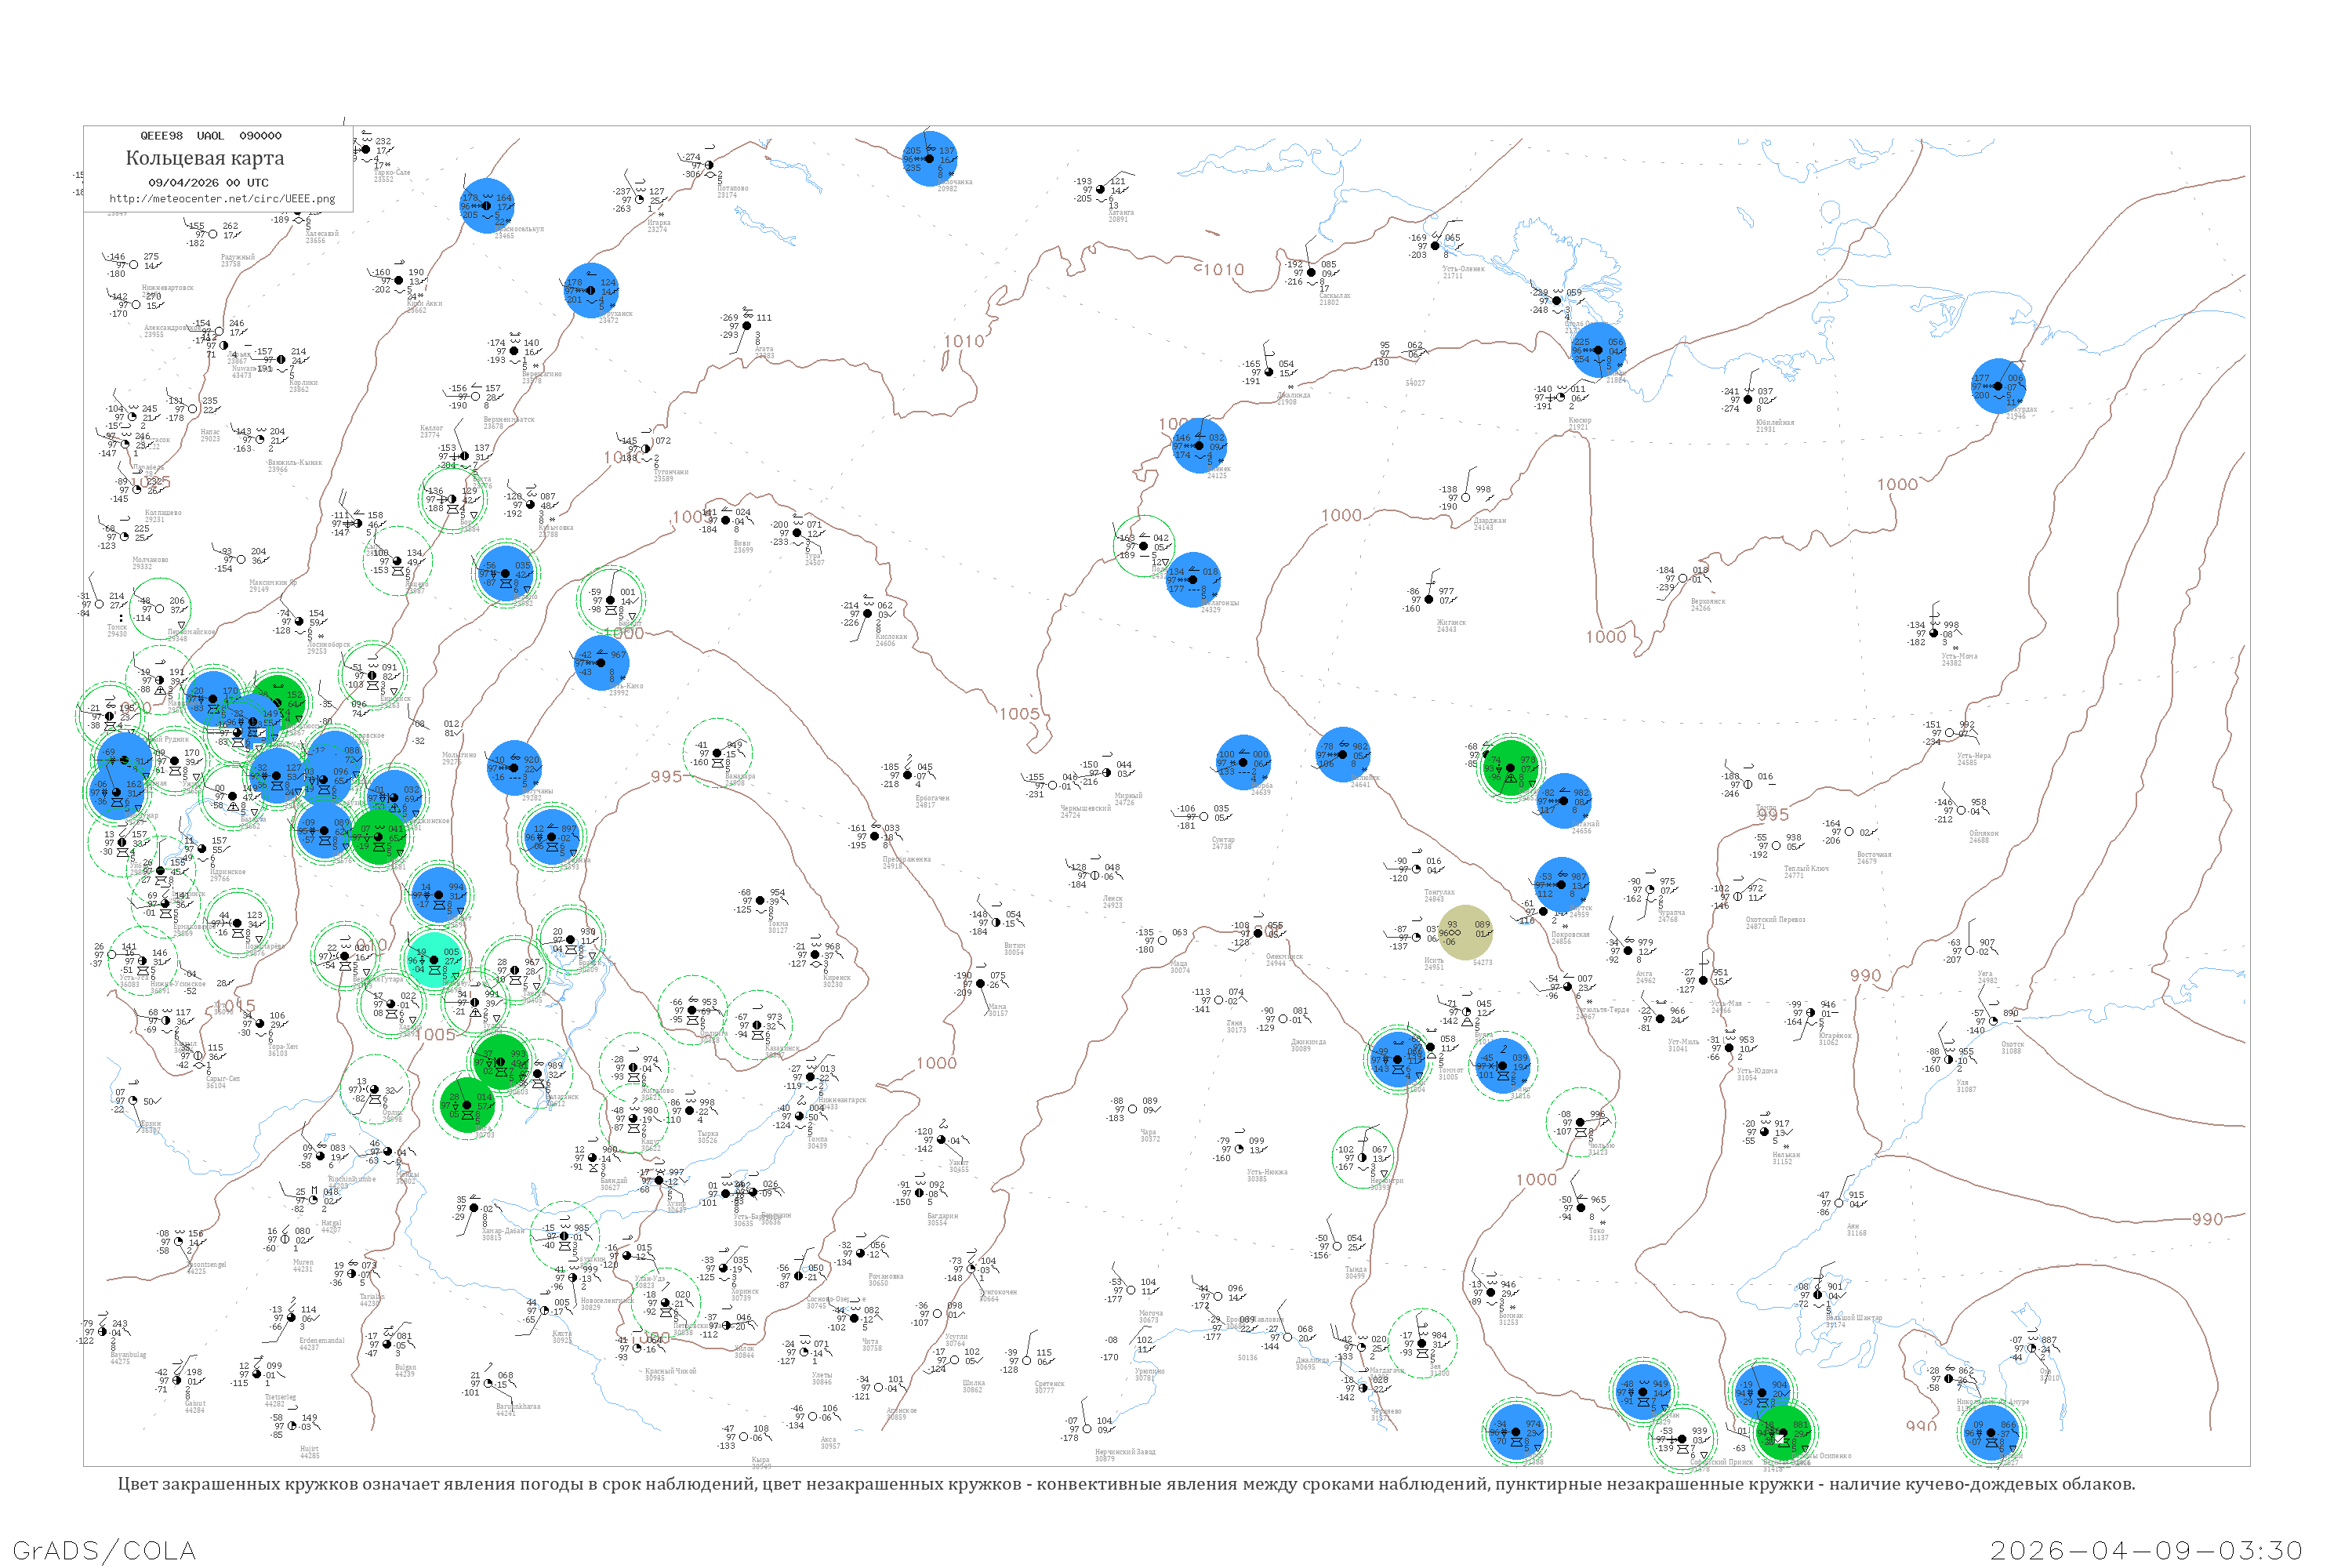Click blue circle at Батамай station

1564,801
